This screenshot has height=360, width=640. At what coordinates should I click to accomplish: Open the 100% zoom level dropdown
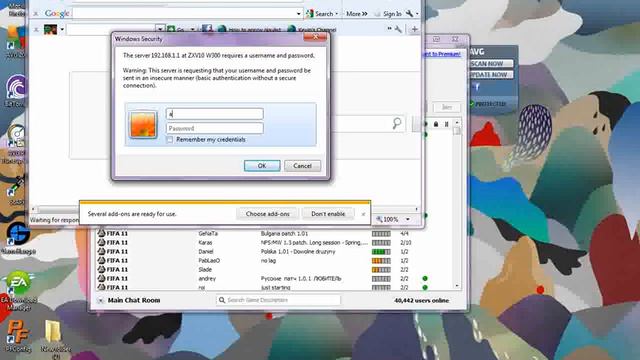pyautogui.click(x=408, y=220)
